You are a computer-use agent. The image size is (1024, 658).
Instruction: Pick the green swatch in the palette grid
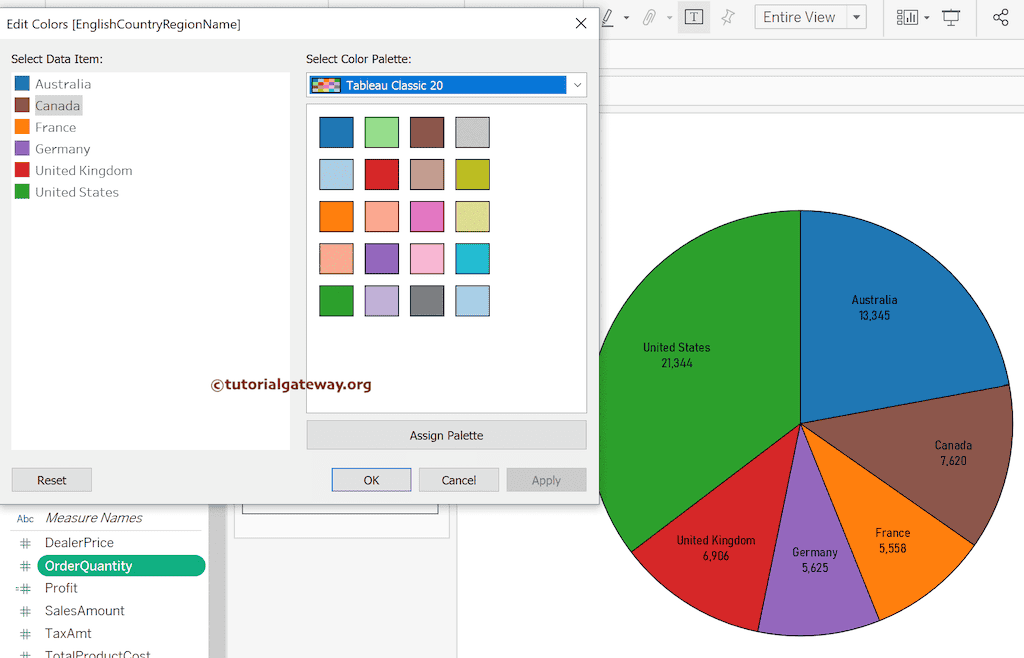tap(336, 301)
